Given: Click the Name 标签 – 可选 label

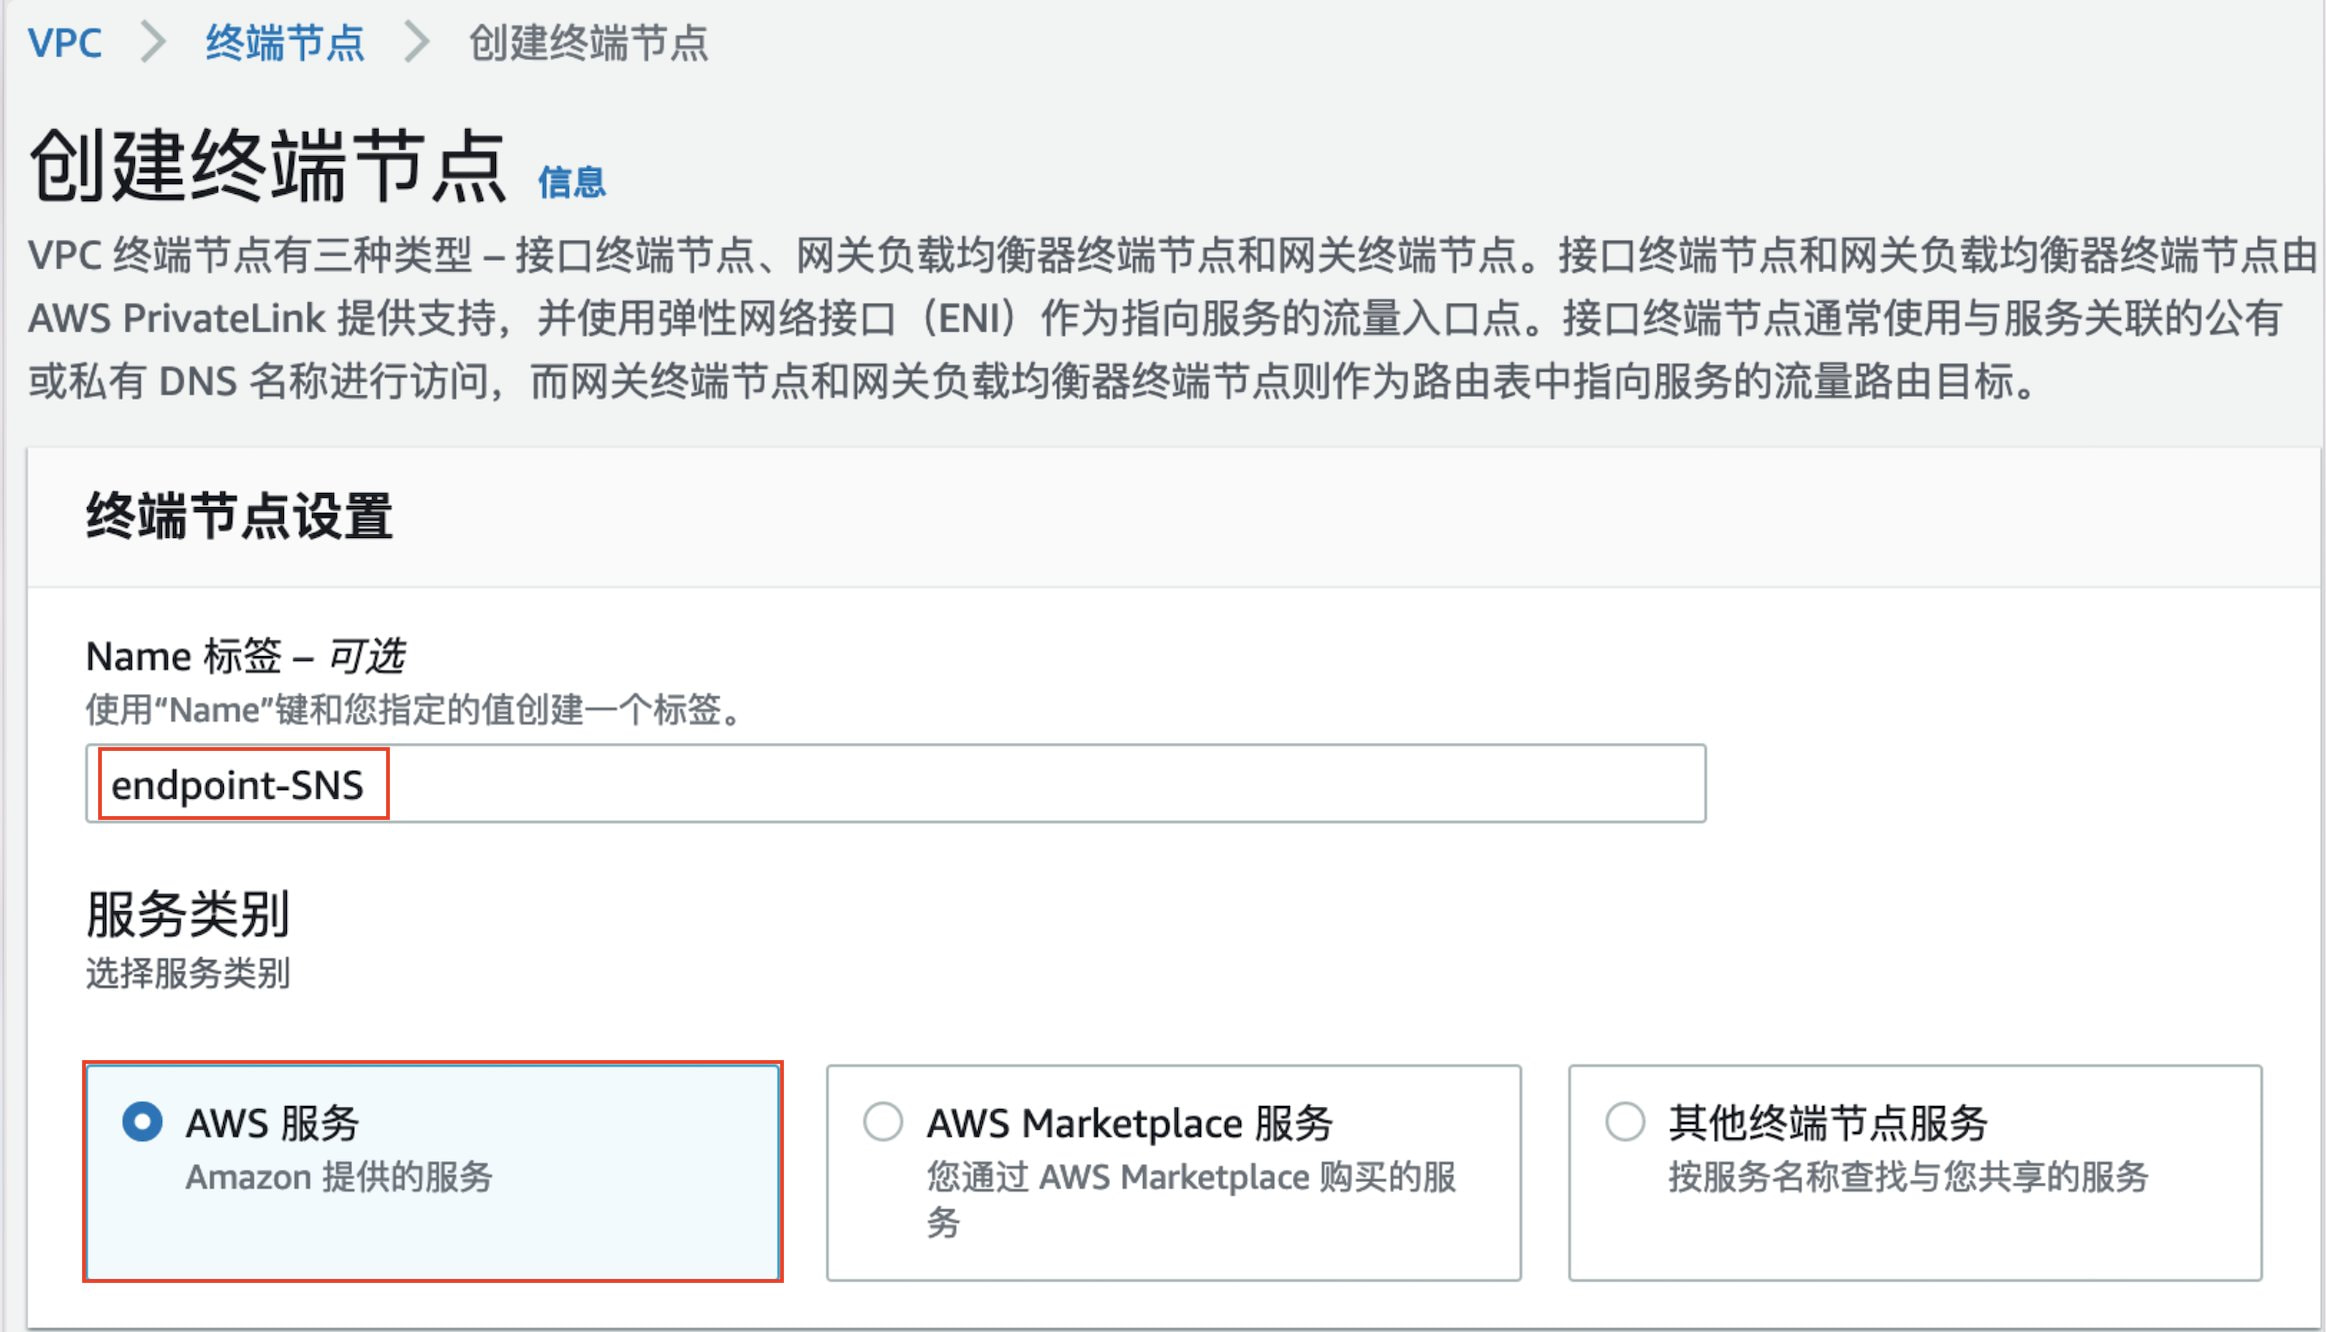Looking at the screenshot, I should [x=246, y=657].
